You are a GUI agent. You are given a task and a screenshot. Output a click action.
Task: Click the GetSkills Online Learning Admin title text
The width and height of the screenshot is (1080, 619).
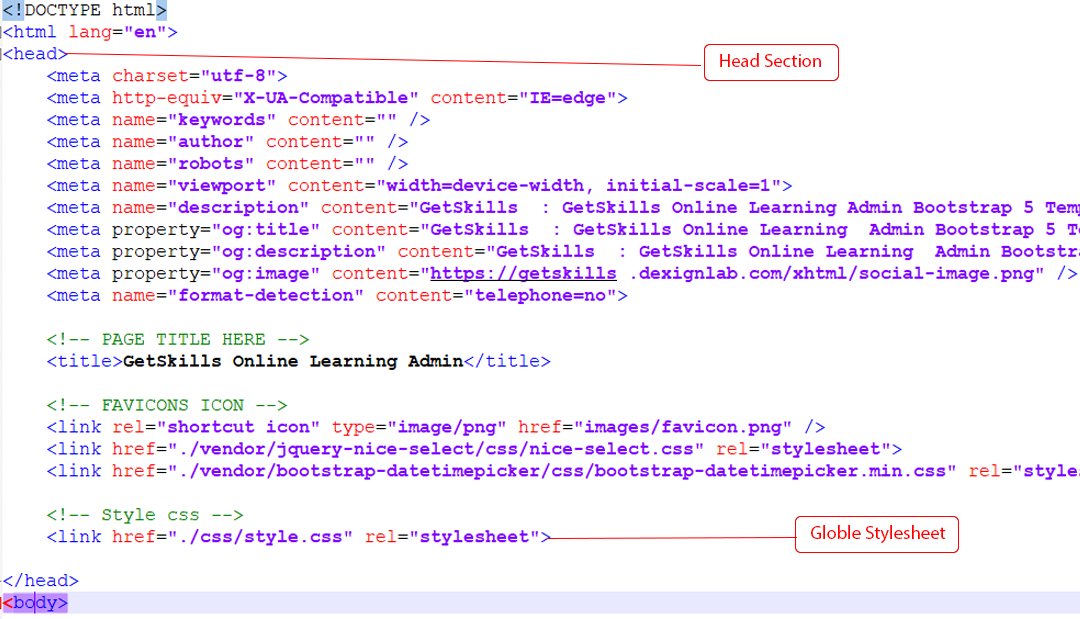tap(293, 362)
